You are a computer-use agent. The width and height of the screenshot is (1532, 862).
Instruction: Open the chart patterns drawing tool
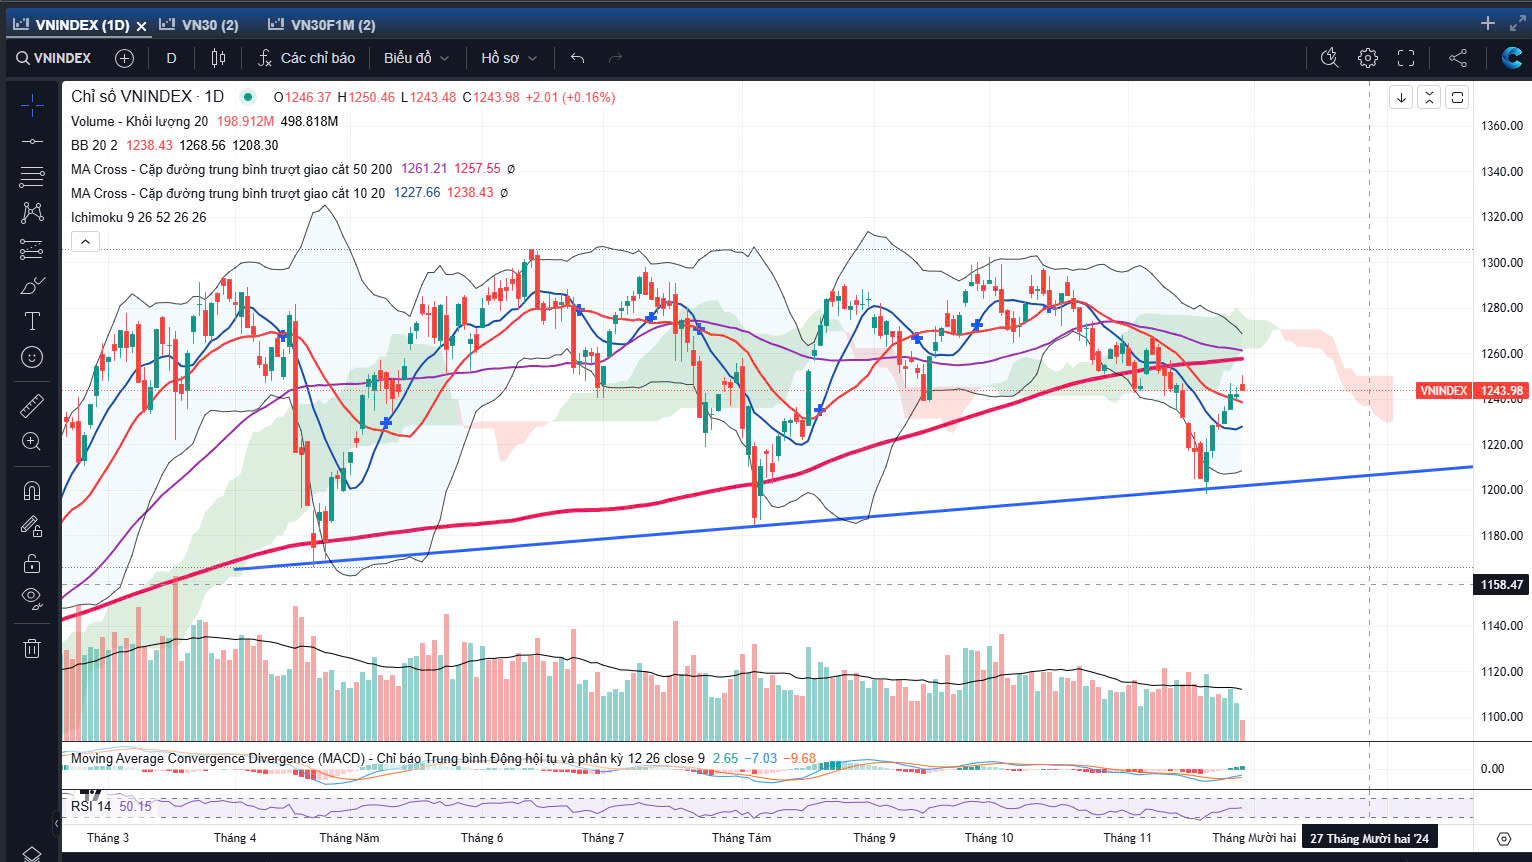click(x=32, y=213)
